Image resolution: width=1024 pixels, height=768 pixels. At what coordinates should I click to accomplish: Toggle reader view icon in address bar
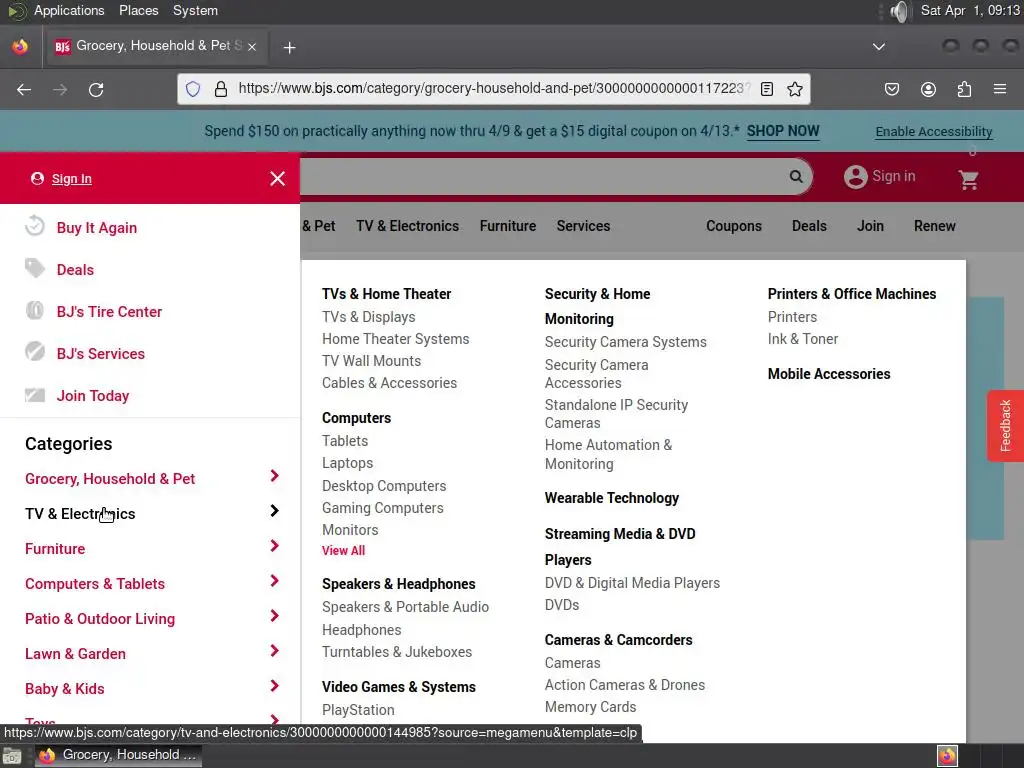pos(767,89)
